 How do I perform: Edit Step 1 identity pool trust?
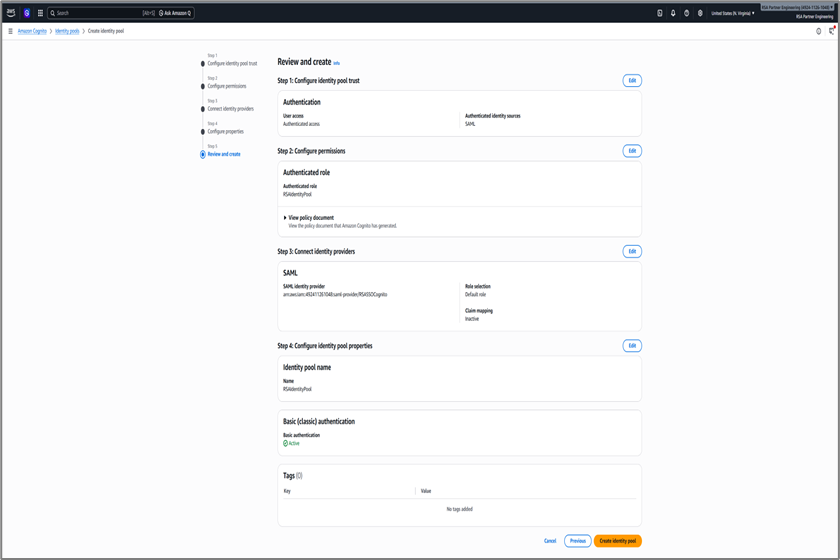click(632, 80)
